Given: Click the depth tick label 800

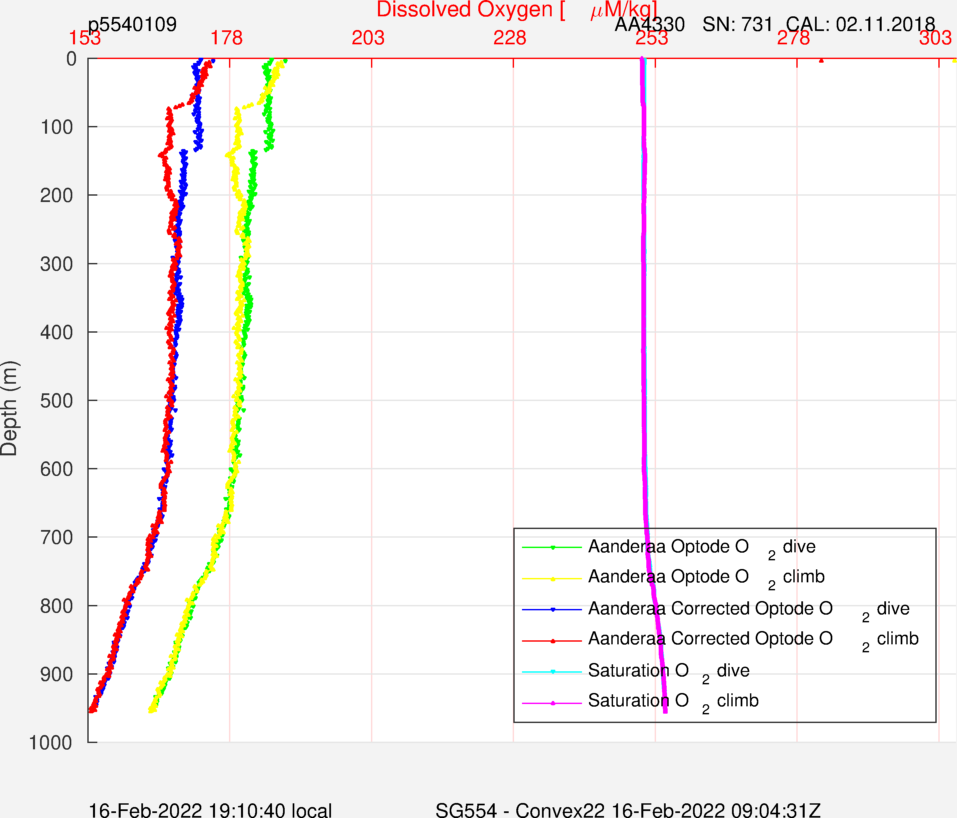Looking at the screenshot, I should pyautogui.click(x=56, y=606).
